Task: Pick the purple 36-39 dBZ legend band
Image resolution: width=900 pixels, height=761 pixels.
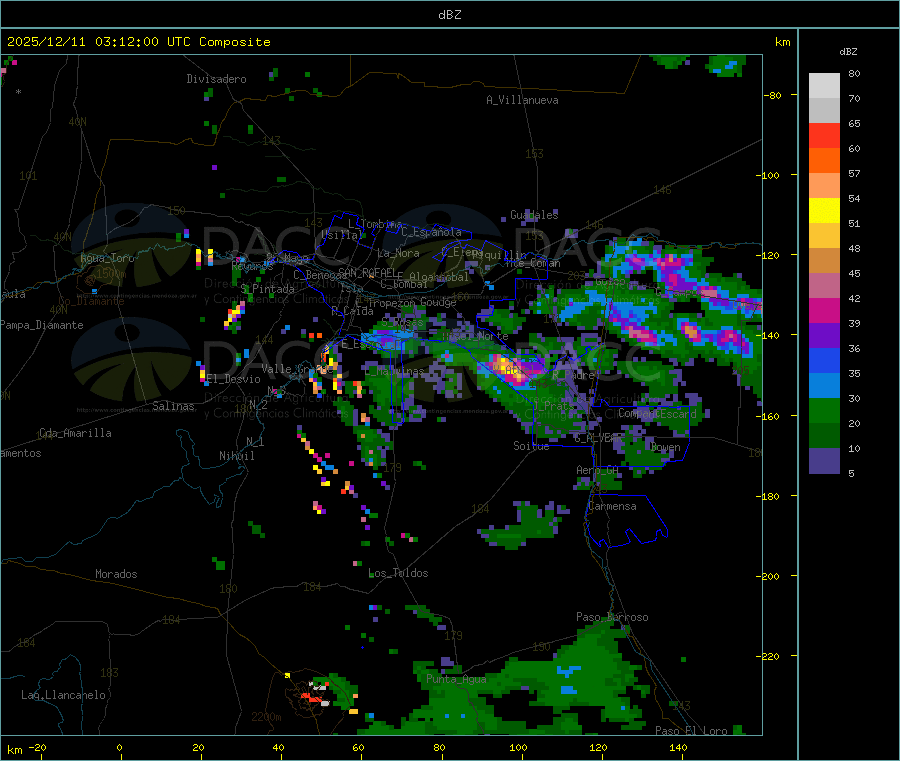Action: point(824,336)
